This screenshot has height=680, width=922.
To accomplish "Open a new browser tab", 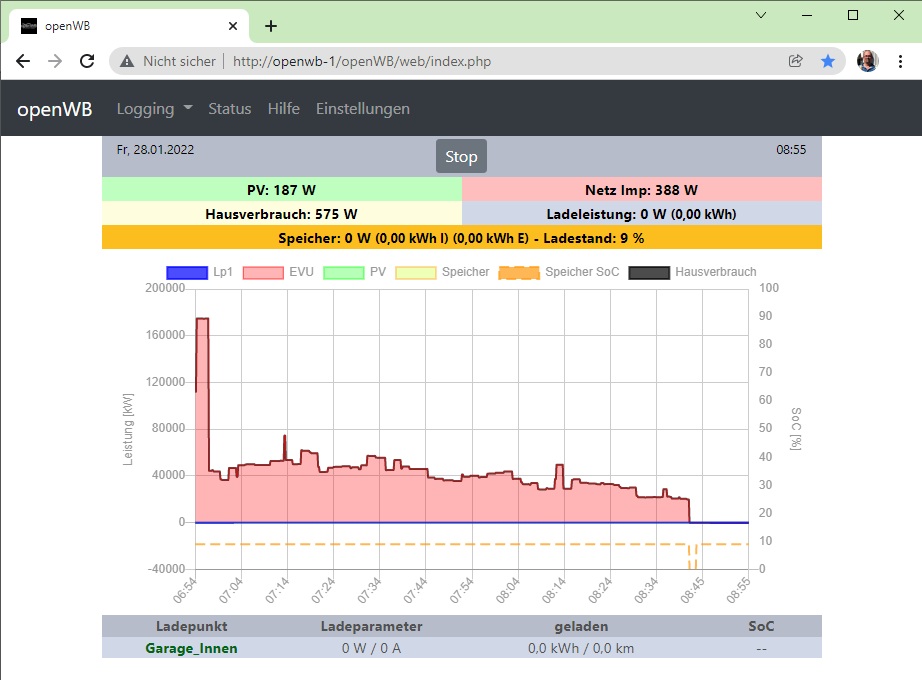I will (x=270, y=26).
